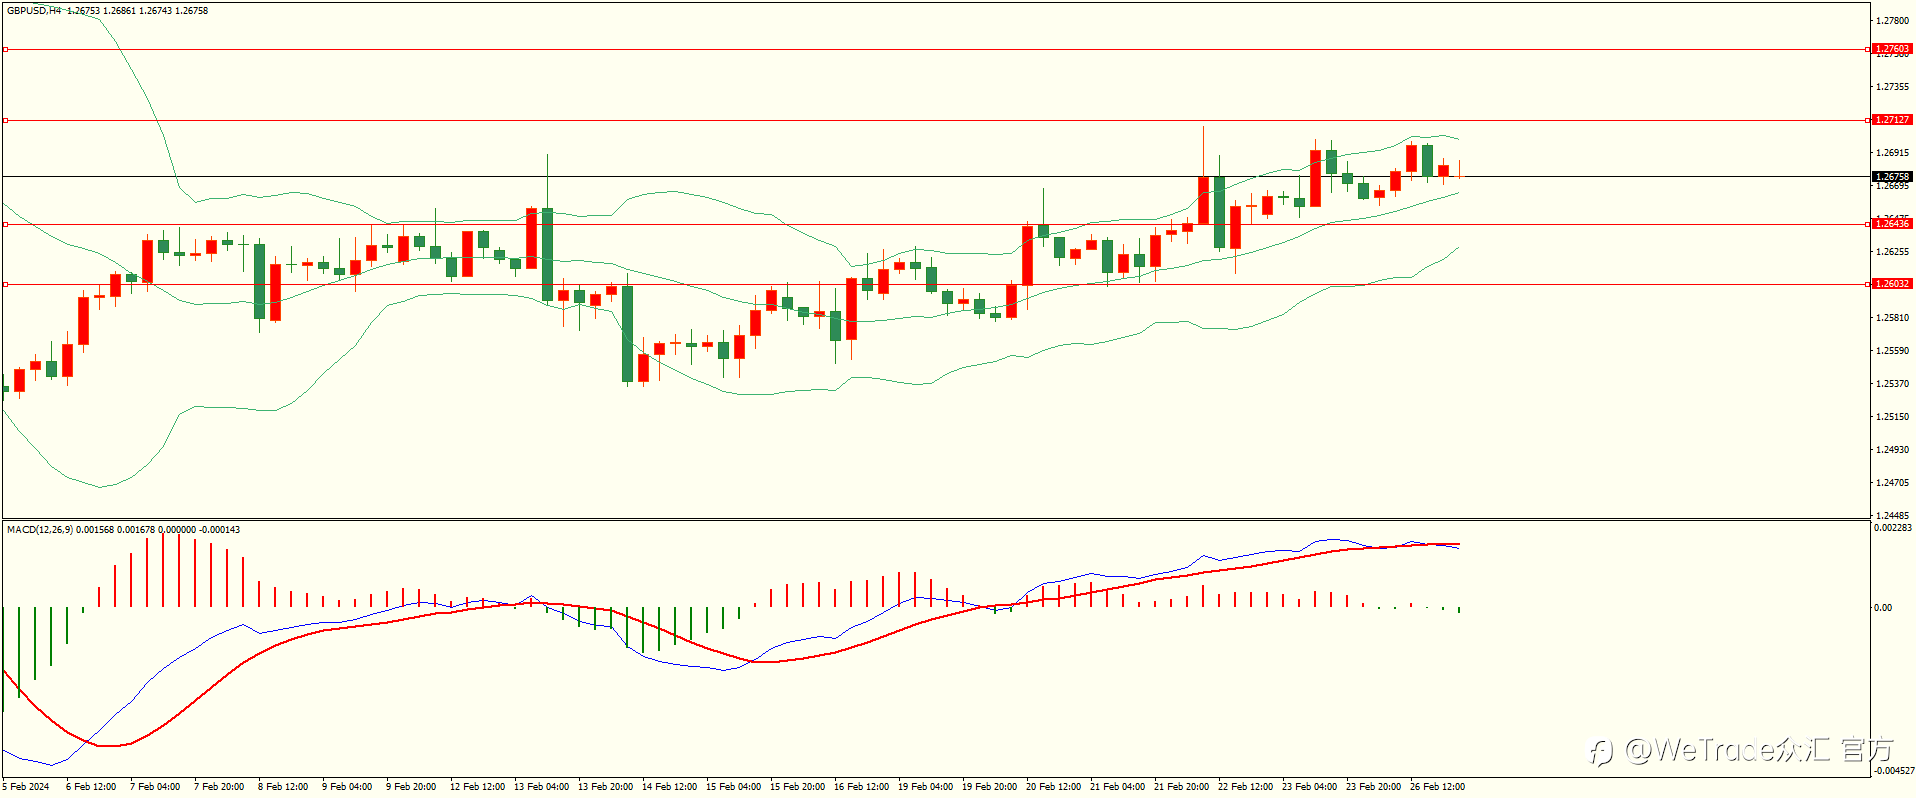Click the 20 Feb 12:00 time axis label
The image size is (1916, 798).
1053,787
